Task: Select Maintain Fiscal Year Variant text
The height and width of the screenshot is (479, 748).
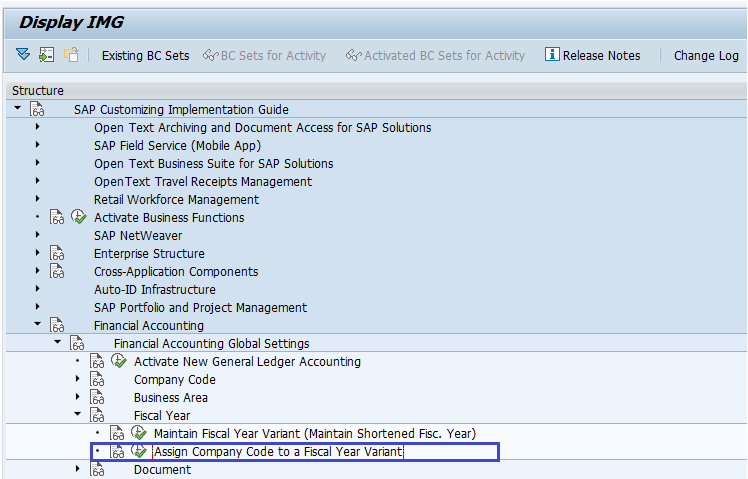Action: click(315, 434)
